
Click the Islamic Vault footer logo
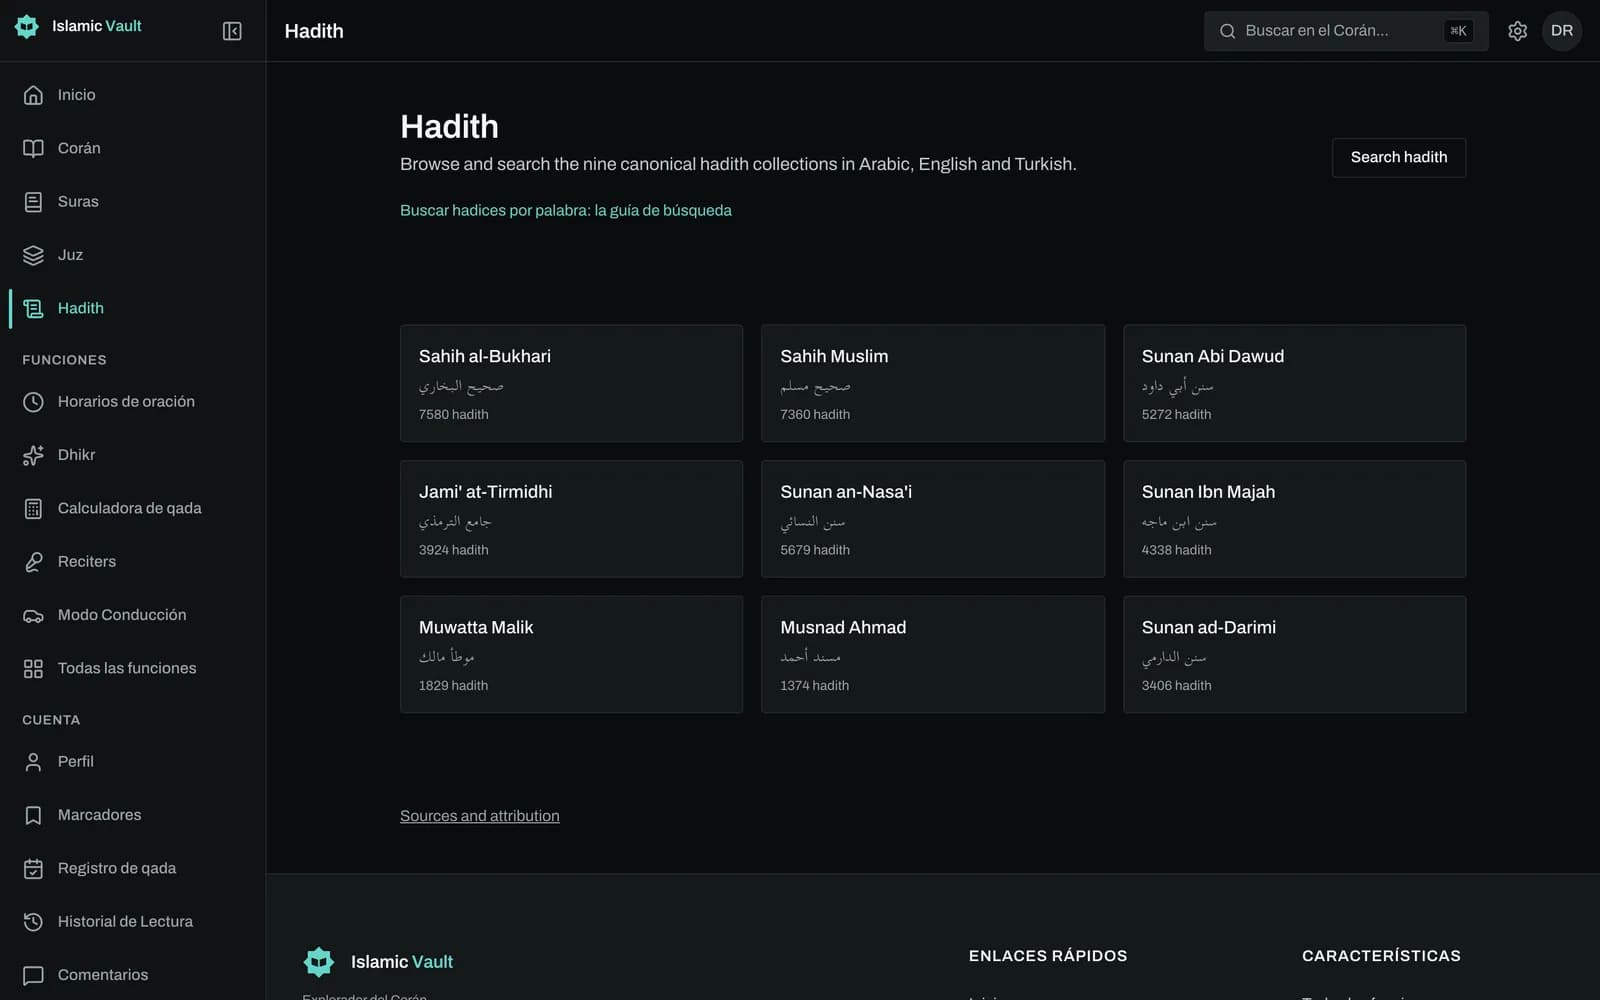click(x=378, y=962)
